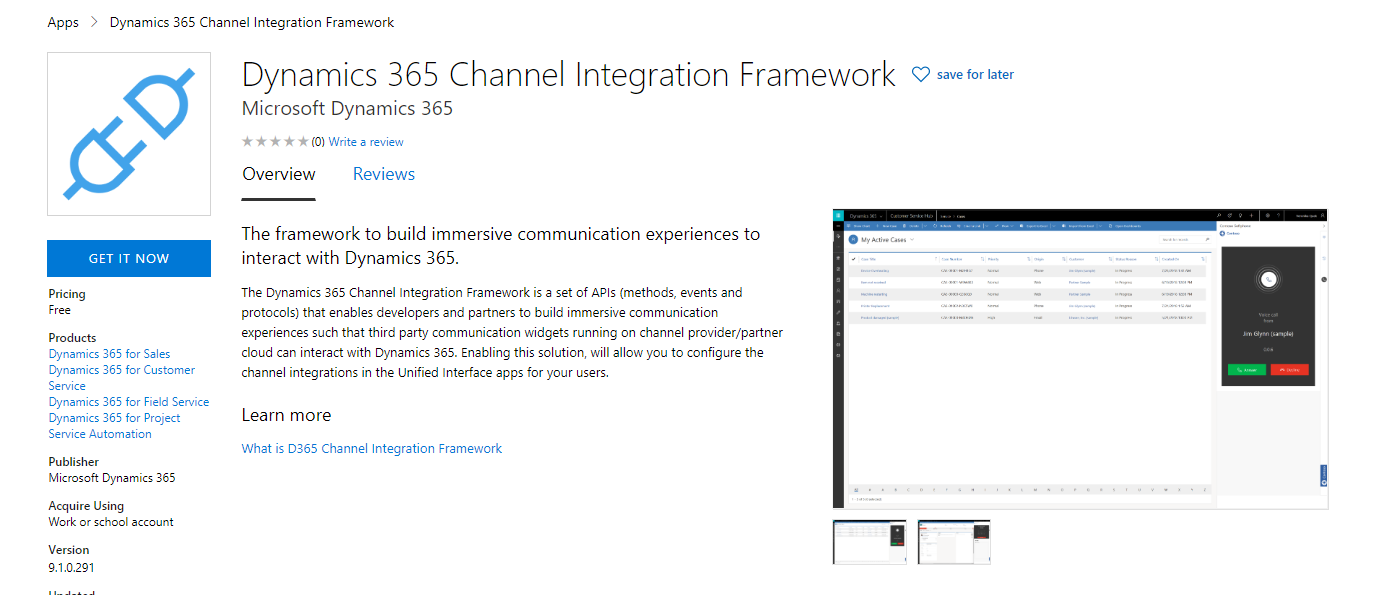Click the Learn more heading

(286, 415)
